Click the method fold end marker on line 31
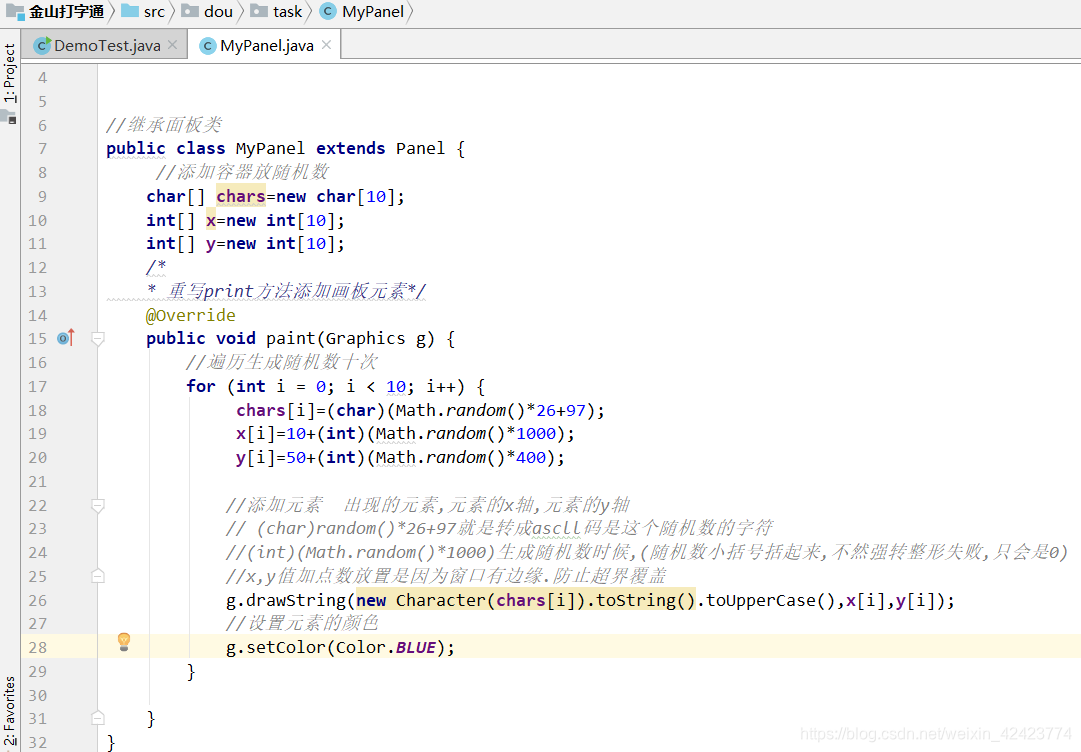 98,718
